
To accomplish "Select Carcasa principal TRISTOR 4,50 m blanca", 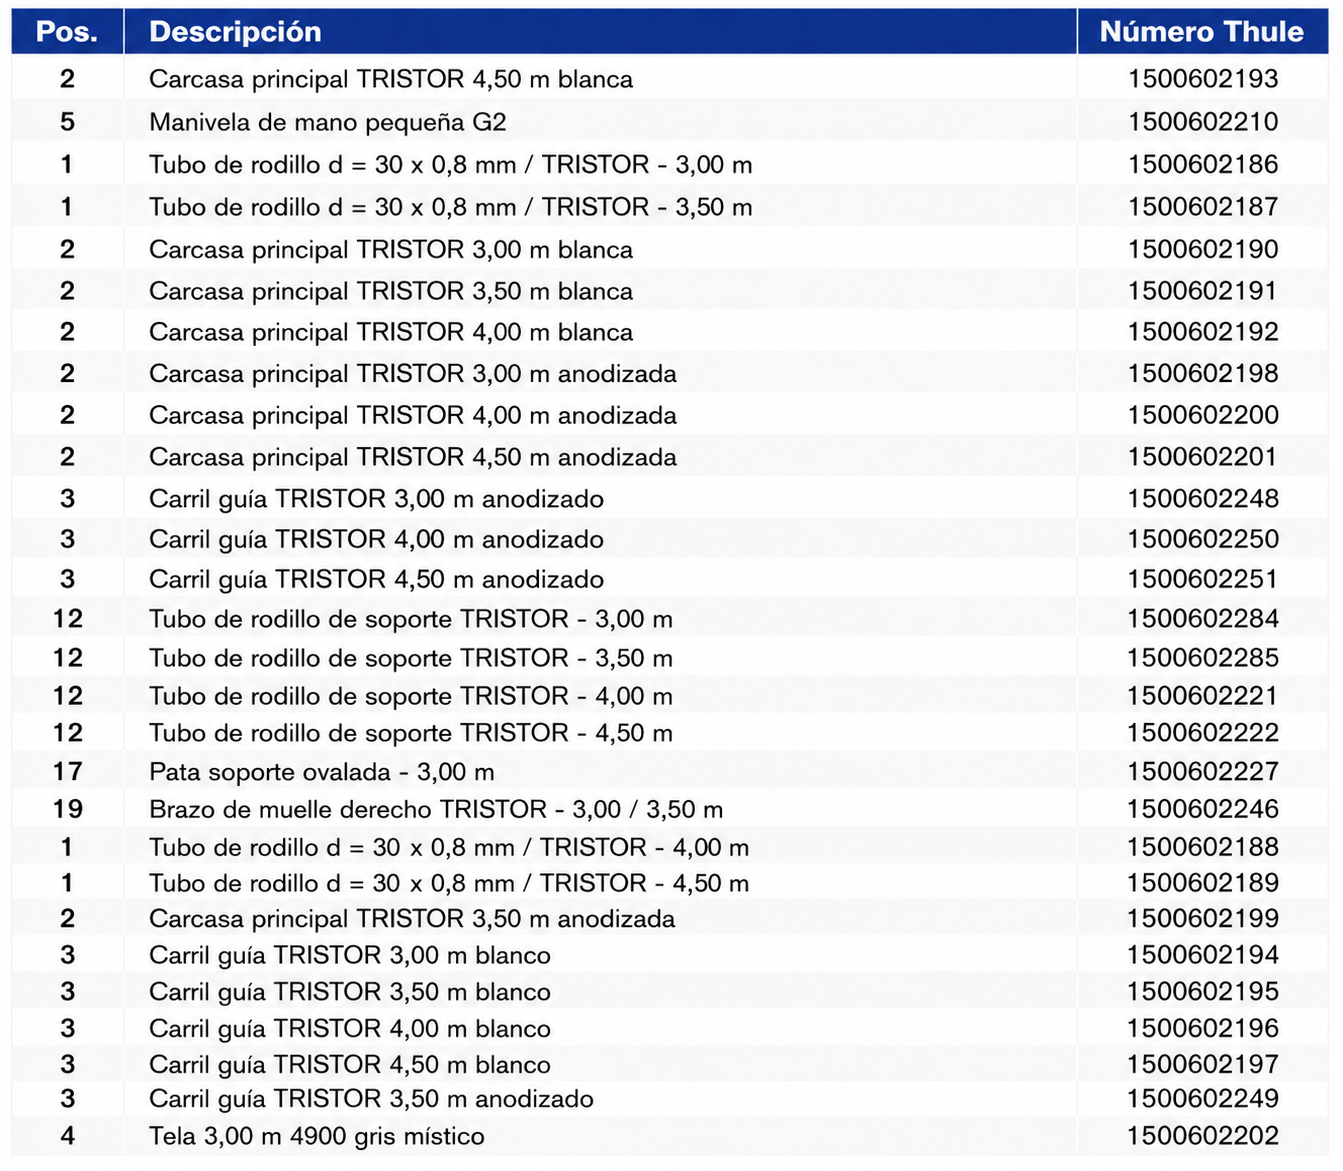I will 391,79.
